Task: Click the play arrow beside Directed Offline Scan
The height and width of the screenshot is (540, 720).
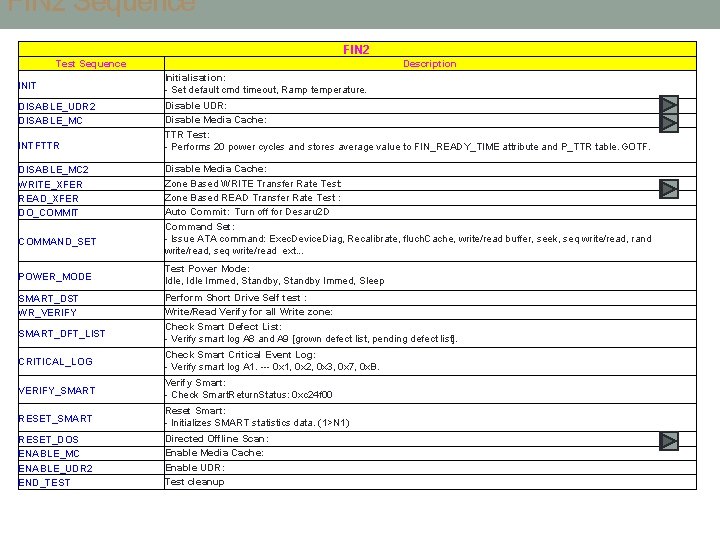Action: coord(669,441)
